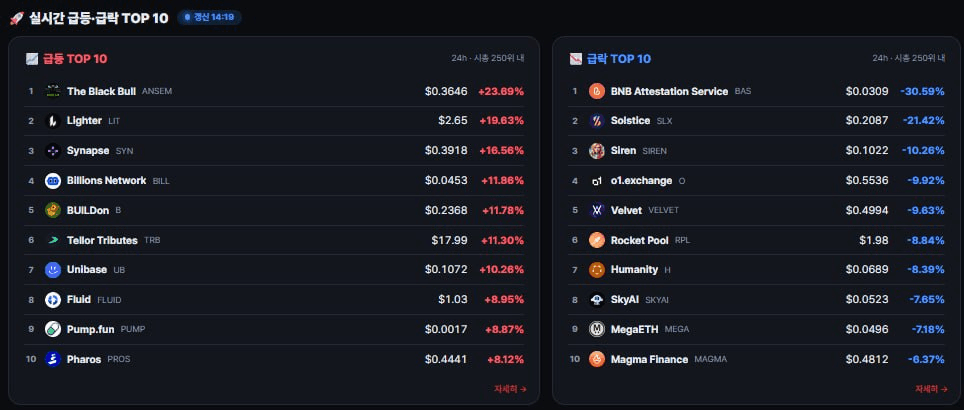Open the Siren avatar icon

[x=597, y=151]
